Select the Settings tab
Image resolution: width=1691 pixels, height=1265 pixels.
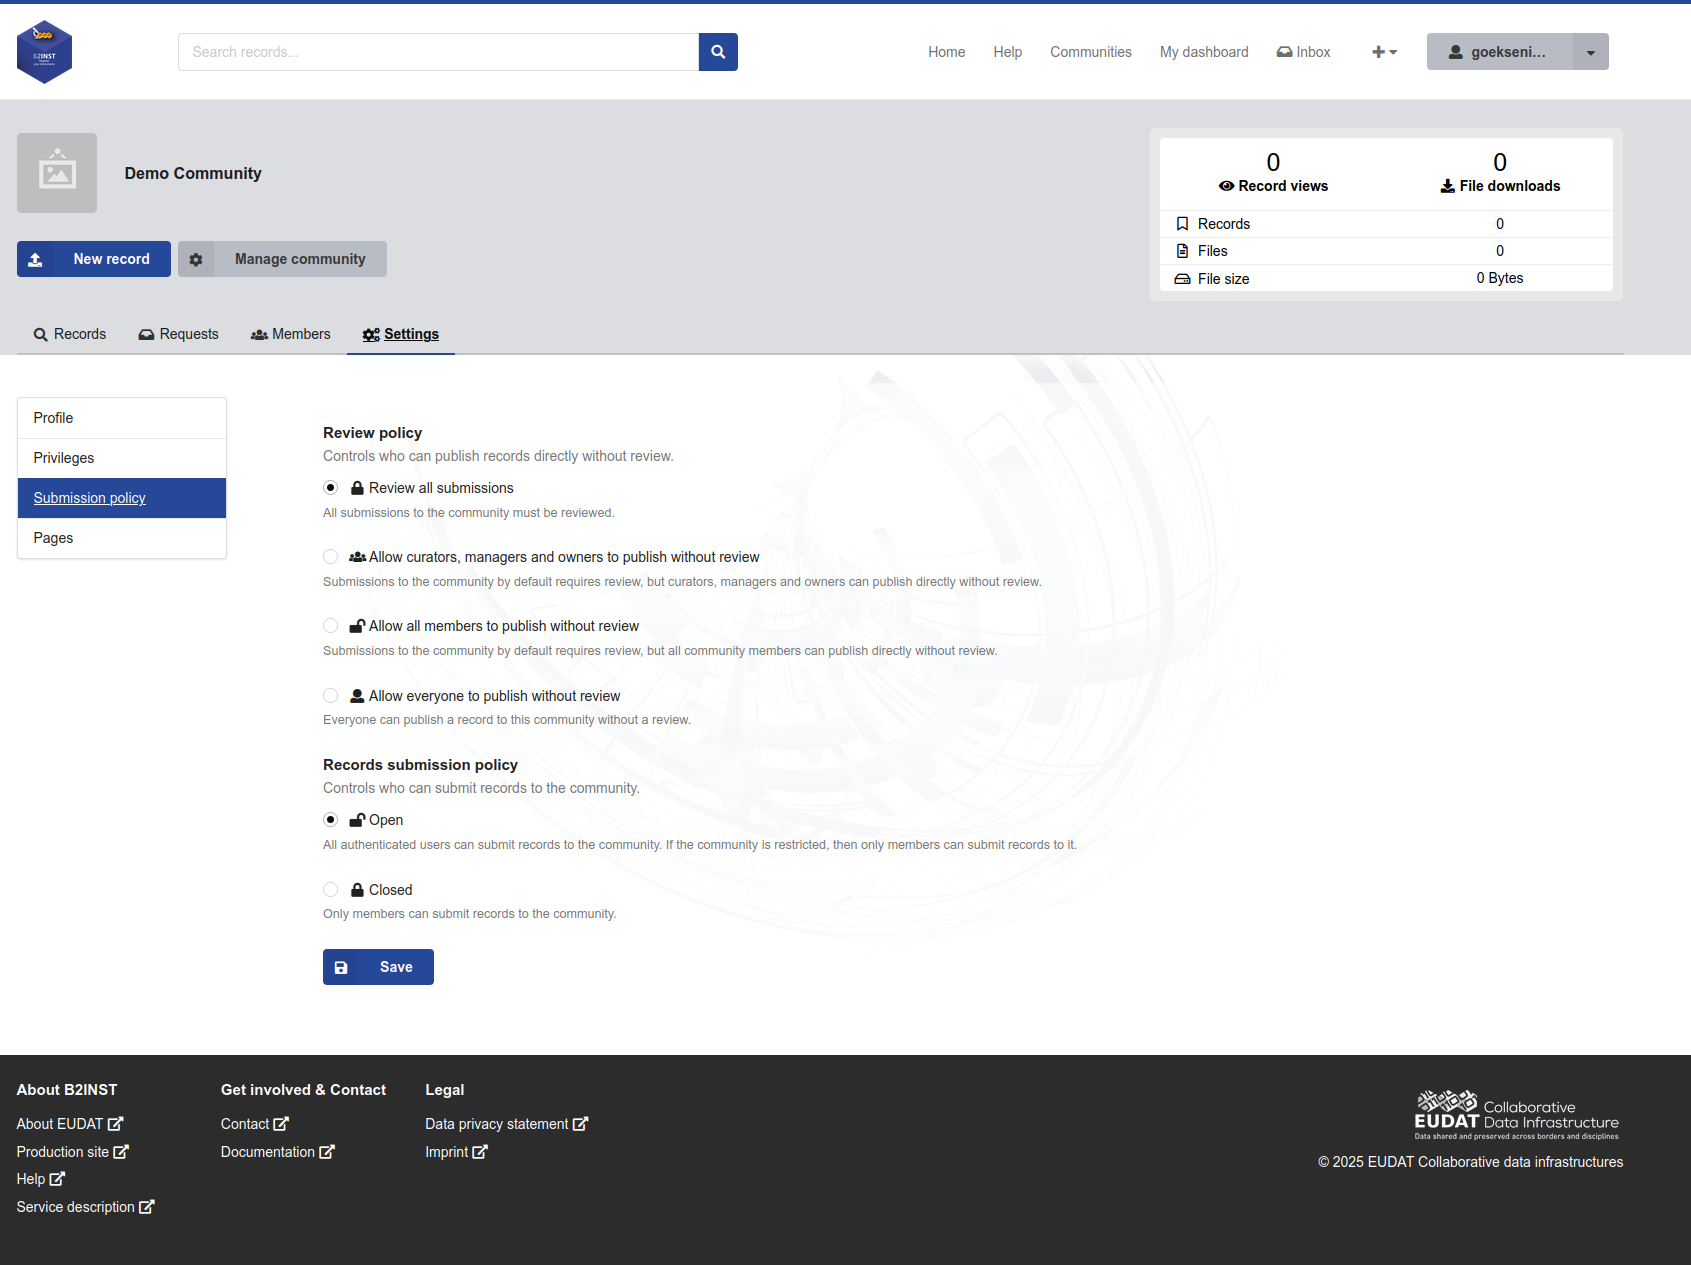pos(400,334)
